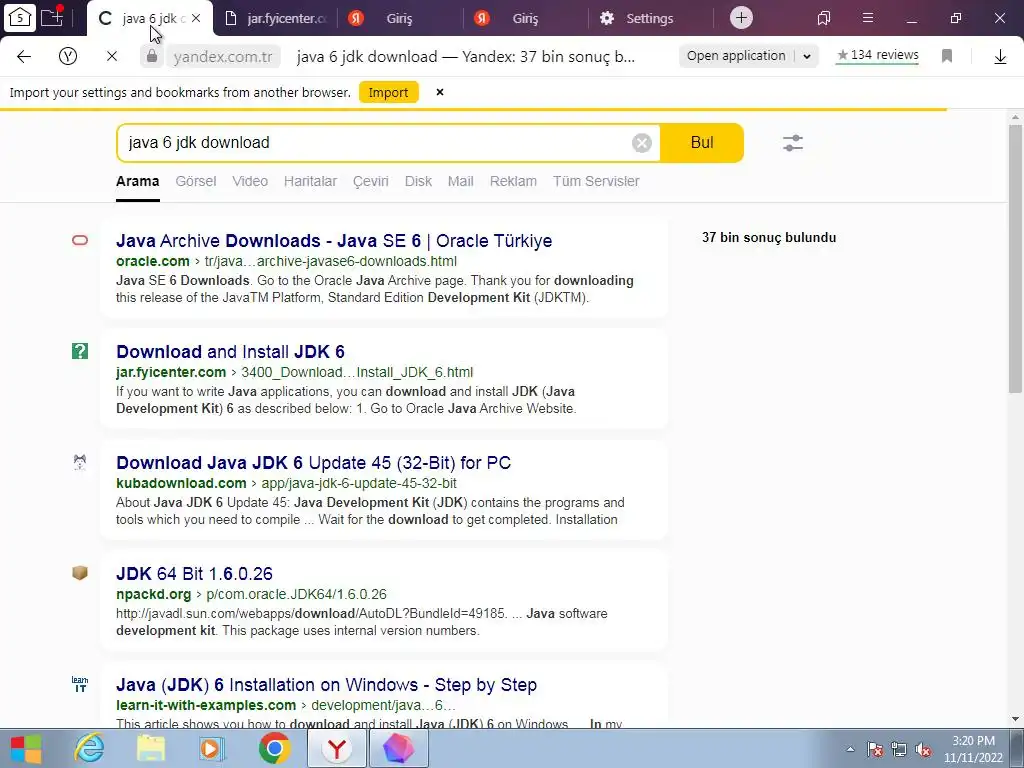
Task: Click the npackd box favicon
Action: [80, 573]
